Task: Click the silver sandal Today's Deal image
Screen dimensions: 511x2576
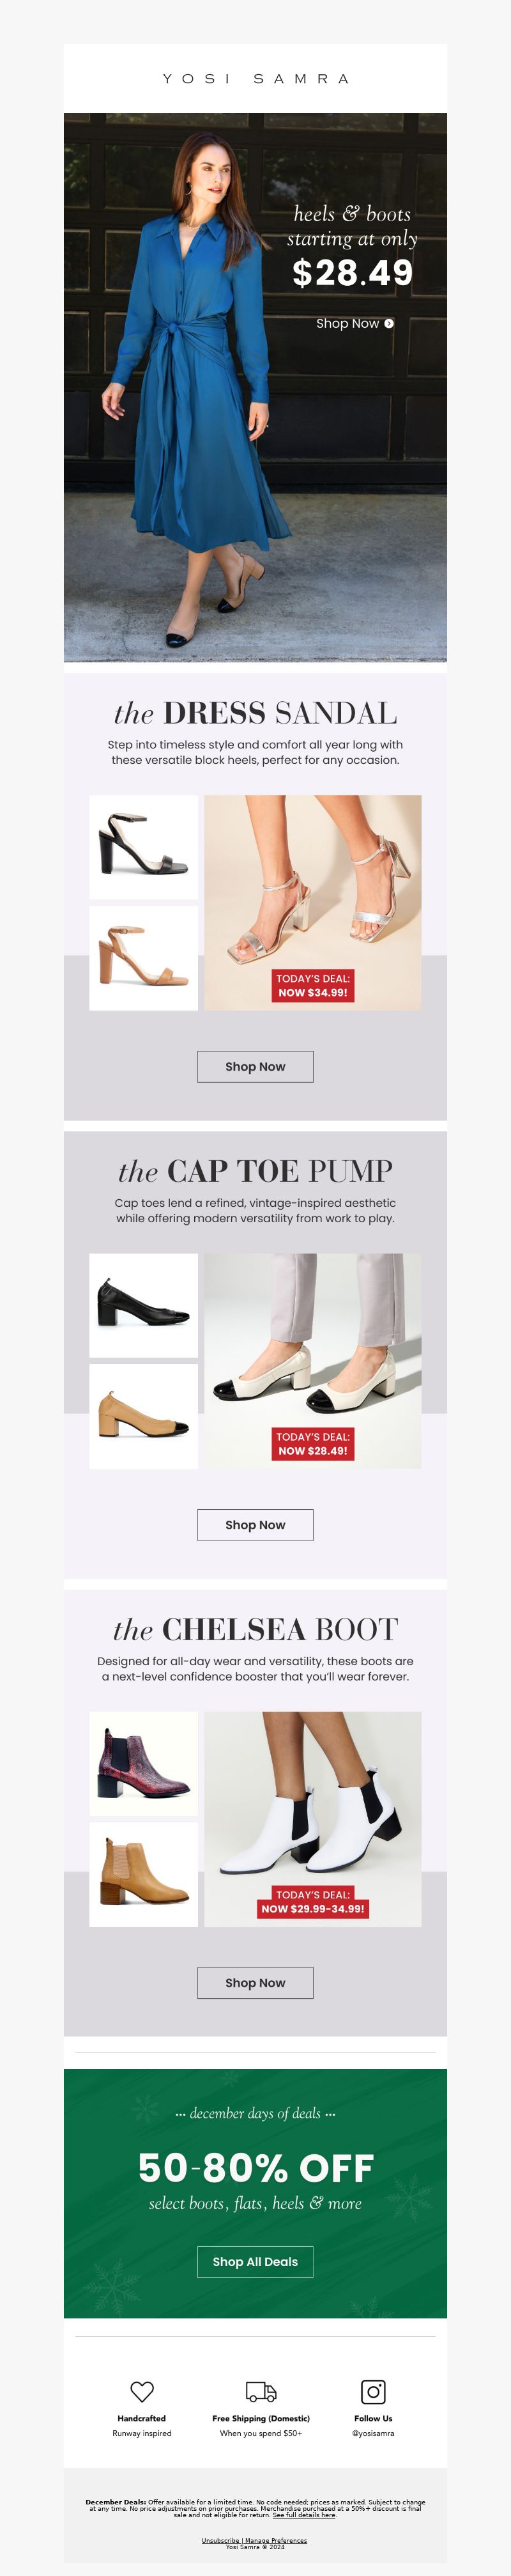Action: pos(313,902)
